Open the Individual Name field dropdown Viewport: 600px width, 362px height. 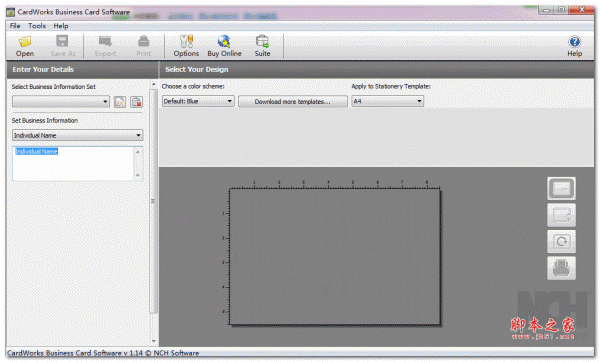tap(78, 135)
